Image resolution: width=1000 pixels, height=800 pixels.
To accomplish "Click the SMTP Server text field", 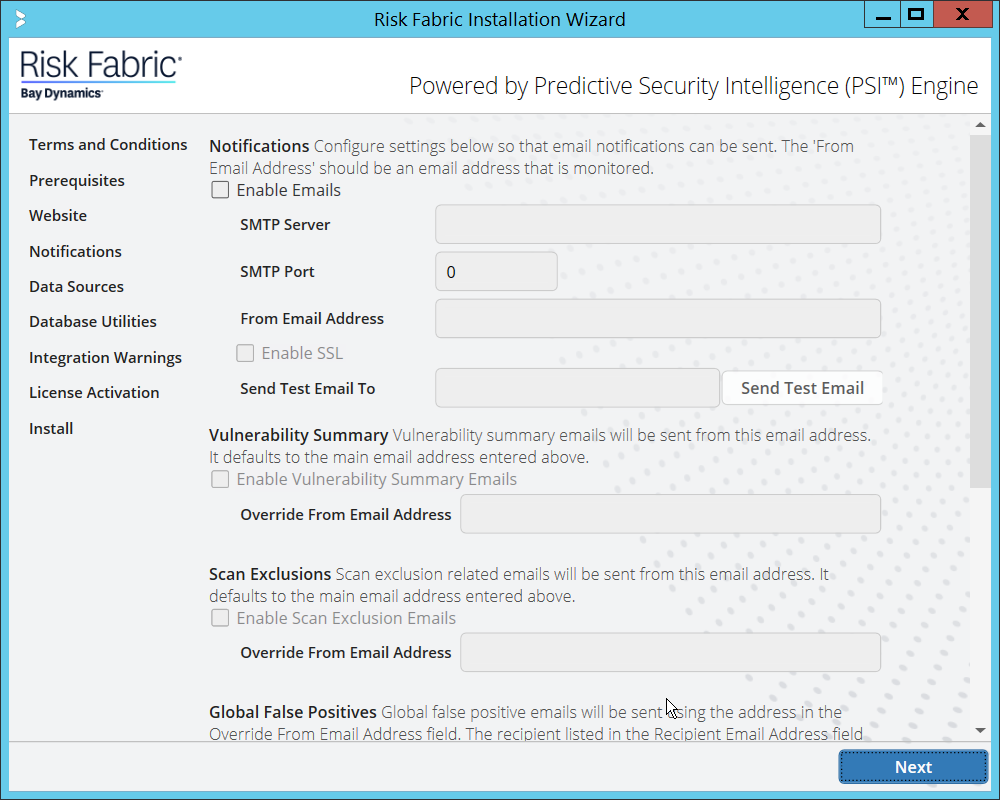I will pyautogui.click(x=657, y=225).
